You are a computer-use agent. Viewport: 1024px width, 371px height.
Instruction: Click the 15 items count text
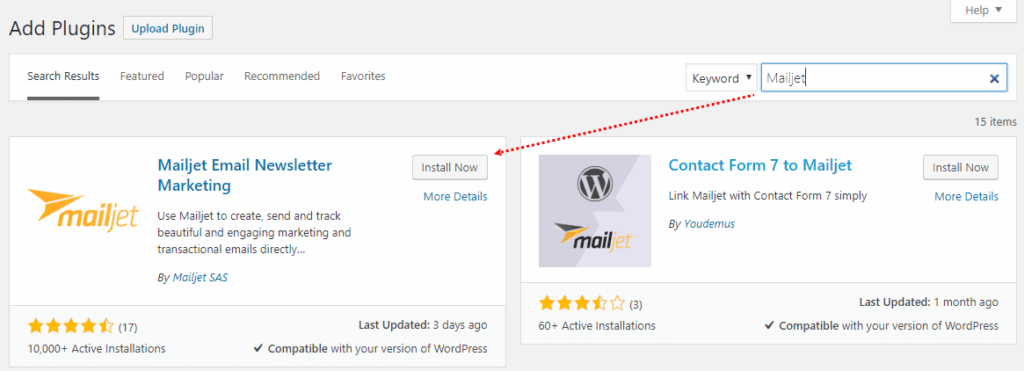[x=995, y=121]
